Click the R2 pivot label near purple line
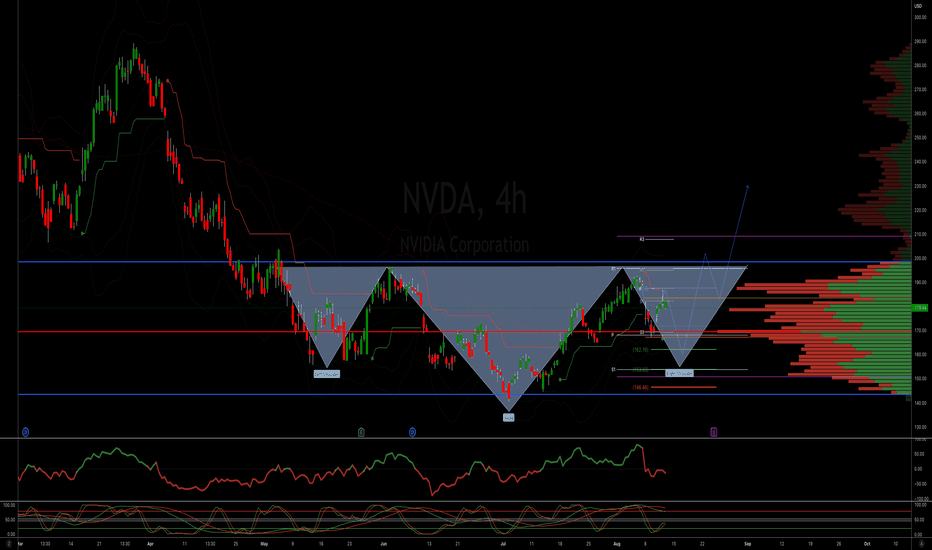Screen dimensions: 932x550 point(642,239)
